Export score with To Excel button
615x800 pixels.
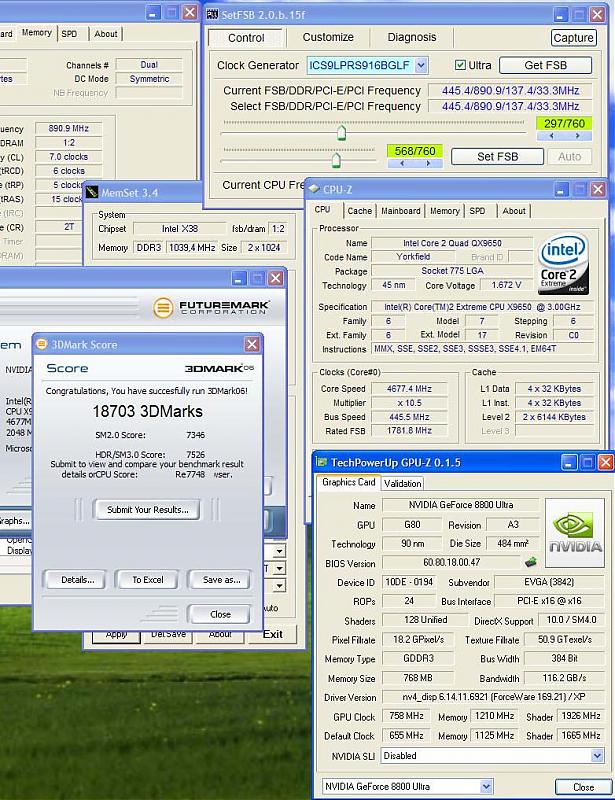(x=147, y=580)
